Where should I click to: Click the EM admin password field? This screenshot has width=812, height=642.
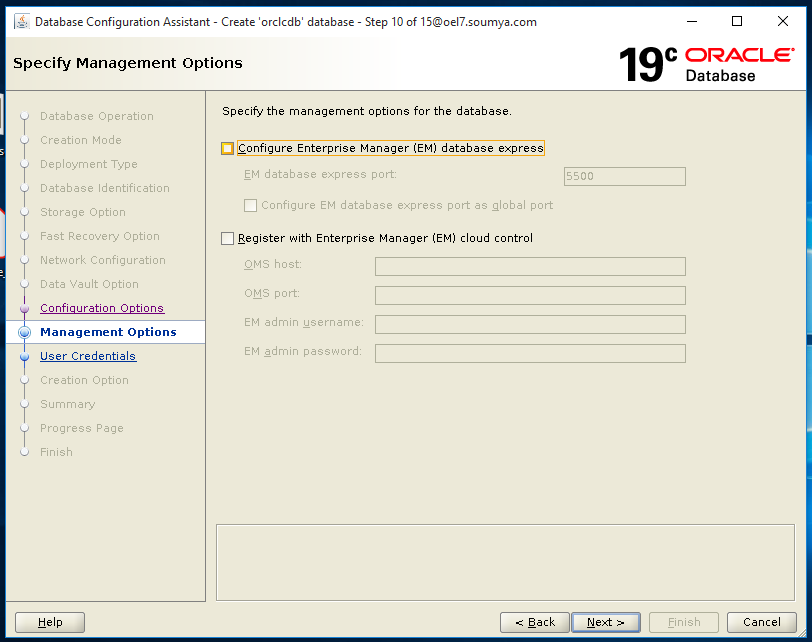[x=530, y=354]
